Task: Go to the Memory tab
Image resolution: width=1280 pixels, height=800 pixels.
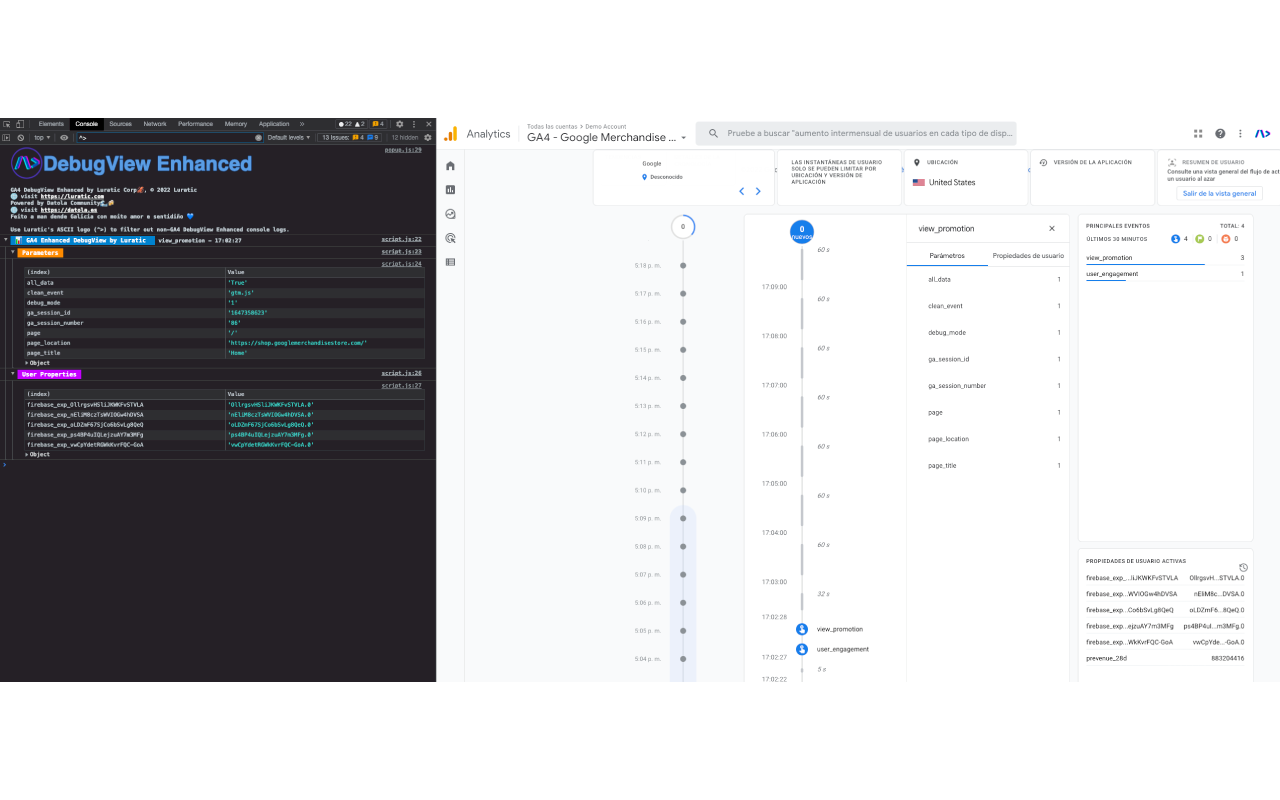Action: click(236, 124)
